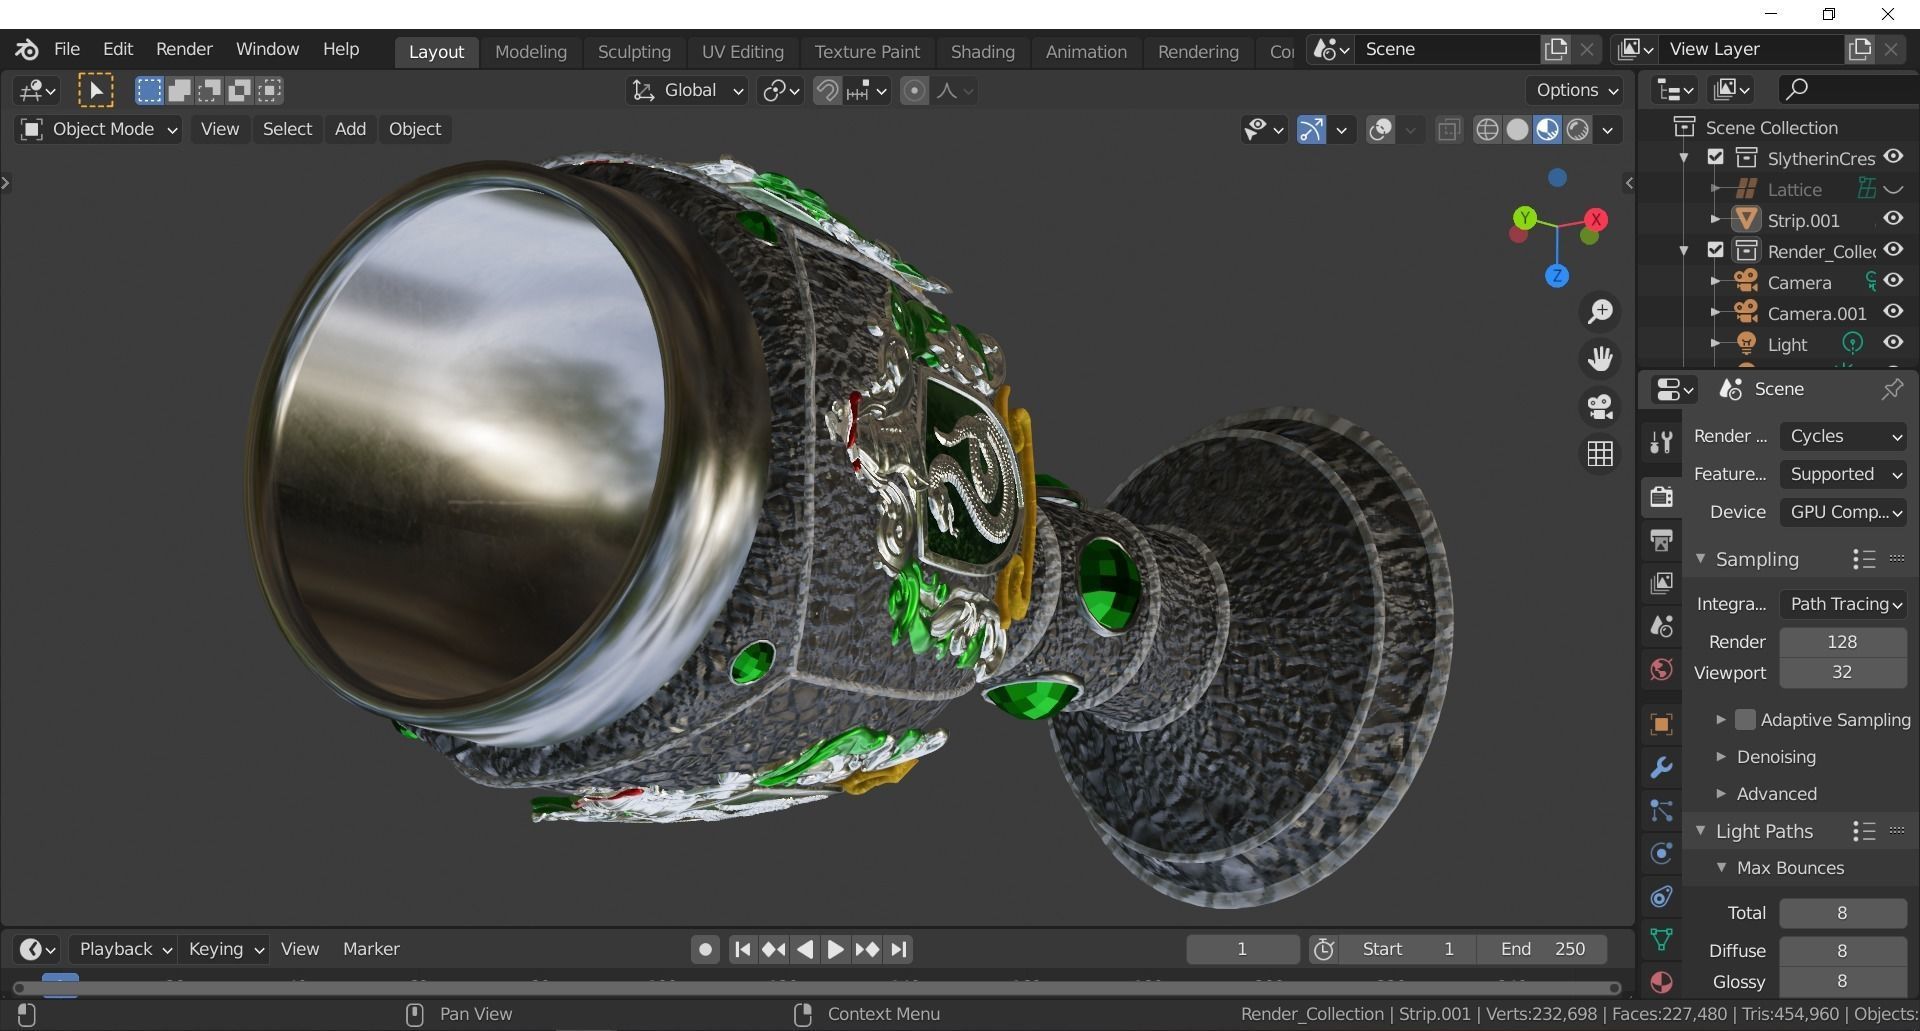Image resolution: width=1920 pixels, height=1031 pixels.
Task: Open the Global transform orientation dropdown
Action: (687, 91)
